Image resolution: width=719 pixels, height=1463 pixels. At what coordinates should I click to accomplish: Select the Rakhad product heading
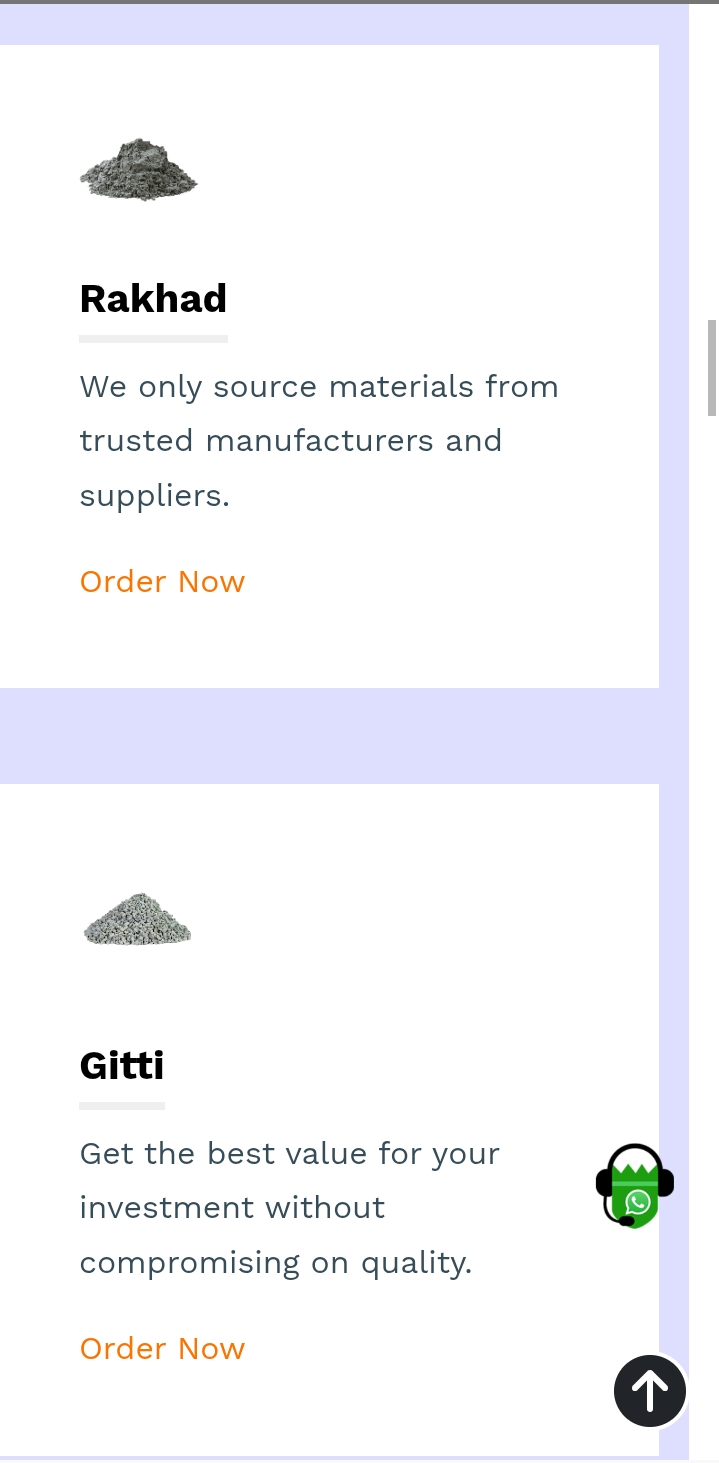153,299
